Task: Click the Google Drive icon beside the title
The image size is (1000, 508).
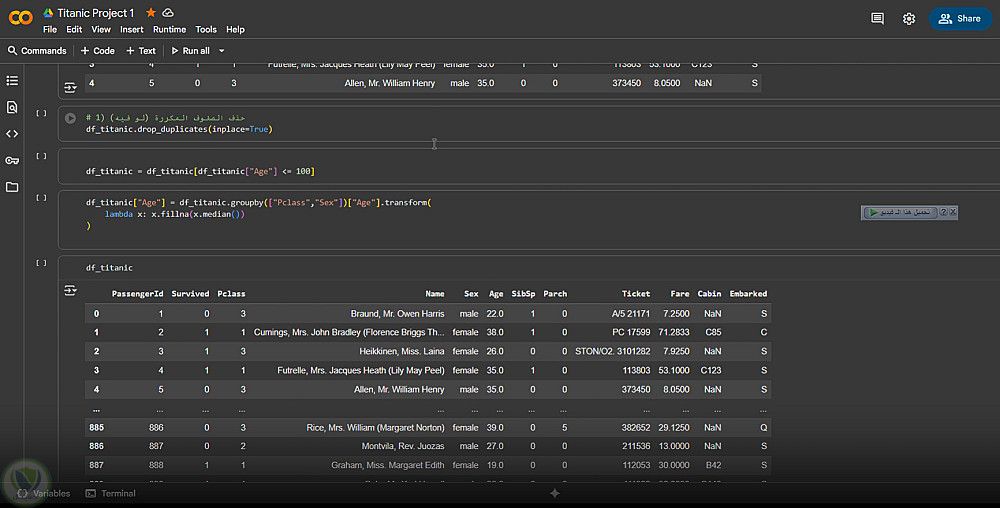Action: pyautogui.click(x=48, y=13)
